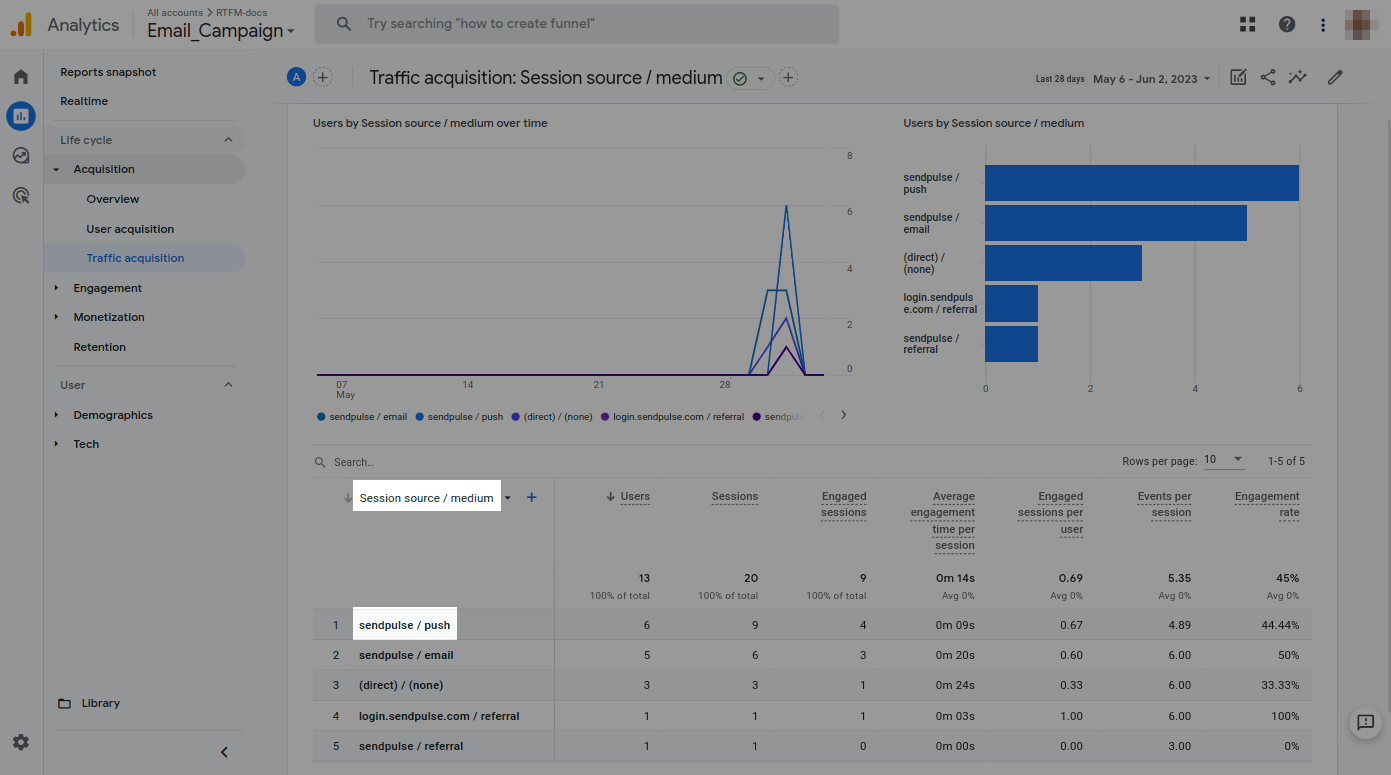
Task: Open Admin settings gear icon
Action: click(x=21, y=742)
